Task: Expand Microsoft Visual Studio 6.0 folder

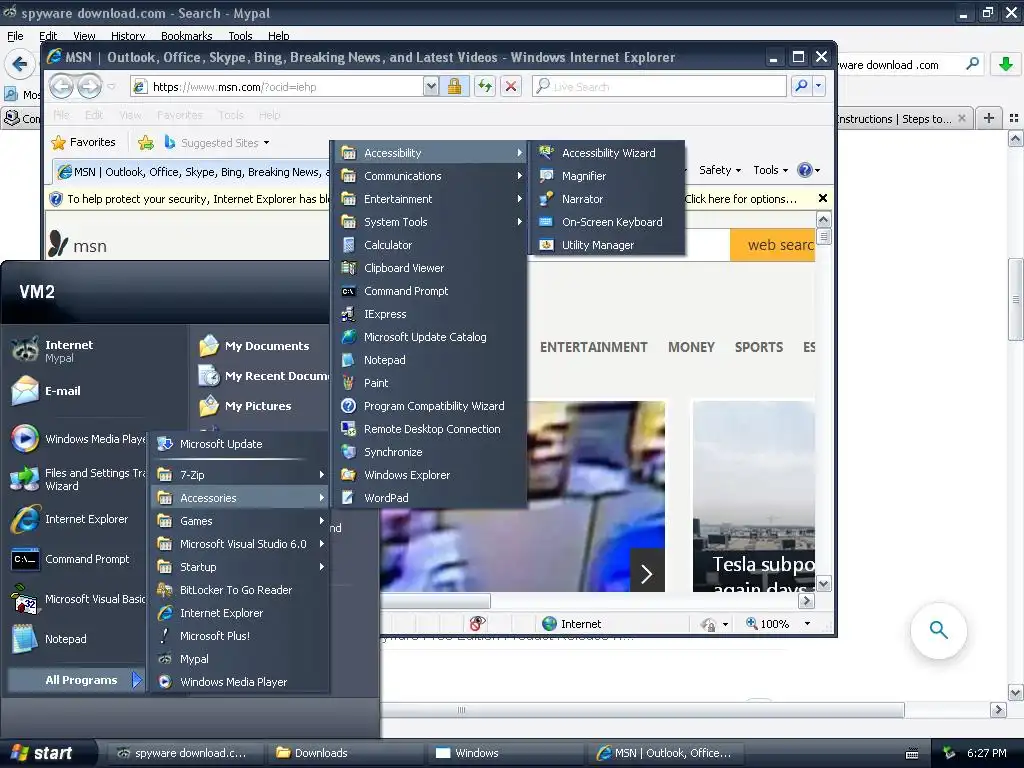Action: pos(240,544)
